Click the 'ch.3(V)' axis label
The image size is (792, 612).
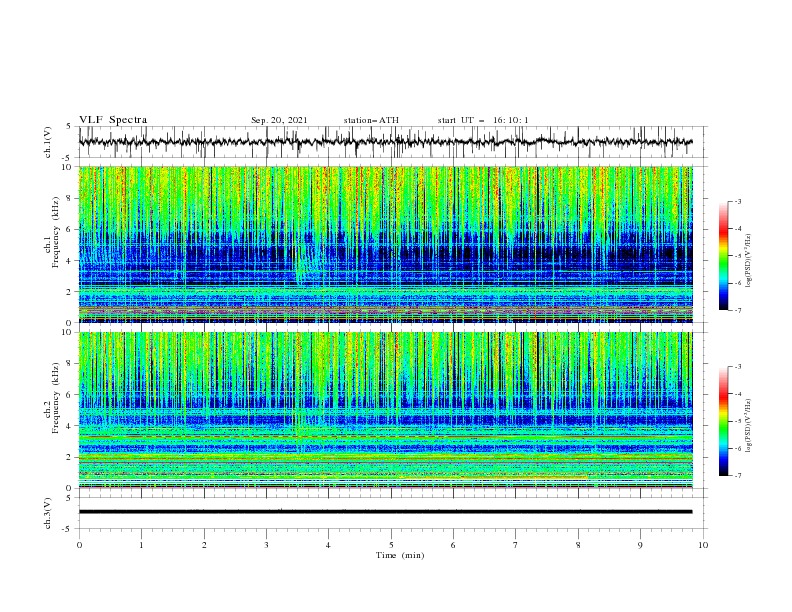[x=48, y=513]
